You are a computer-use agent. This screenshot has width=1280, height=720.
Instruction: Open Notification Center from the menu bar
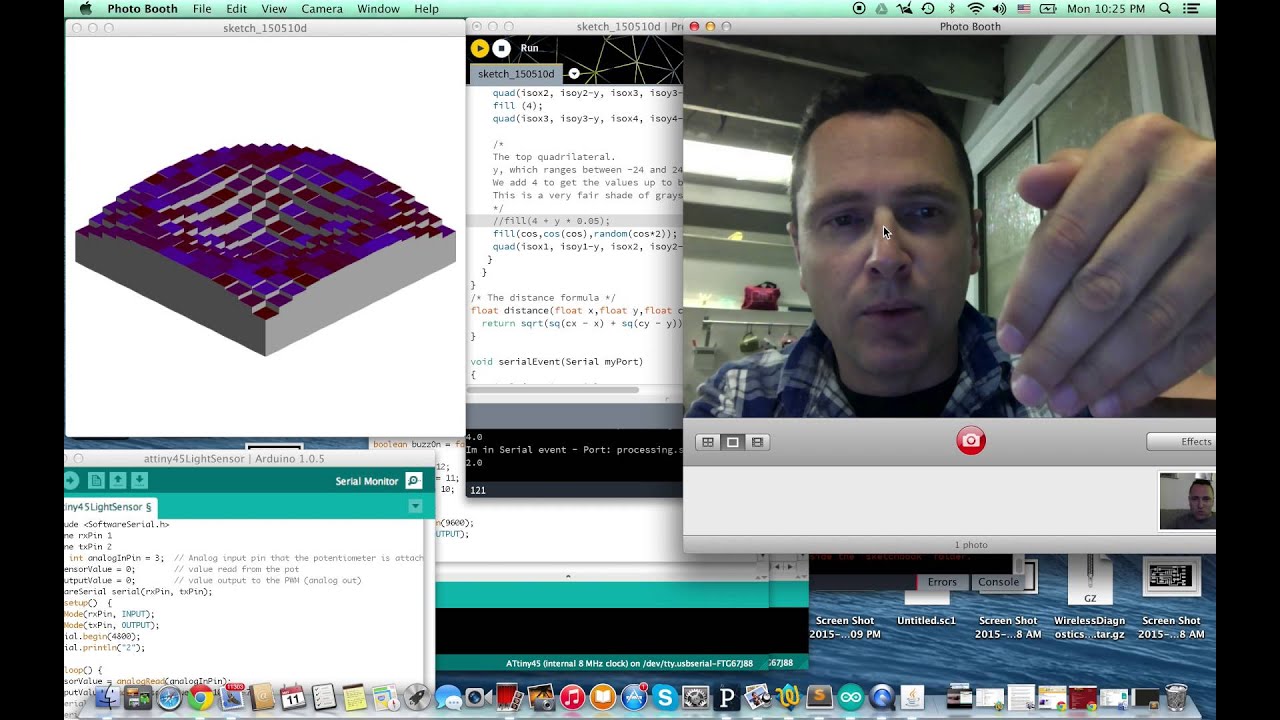[x=1191, y=9]
